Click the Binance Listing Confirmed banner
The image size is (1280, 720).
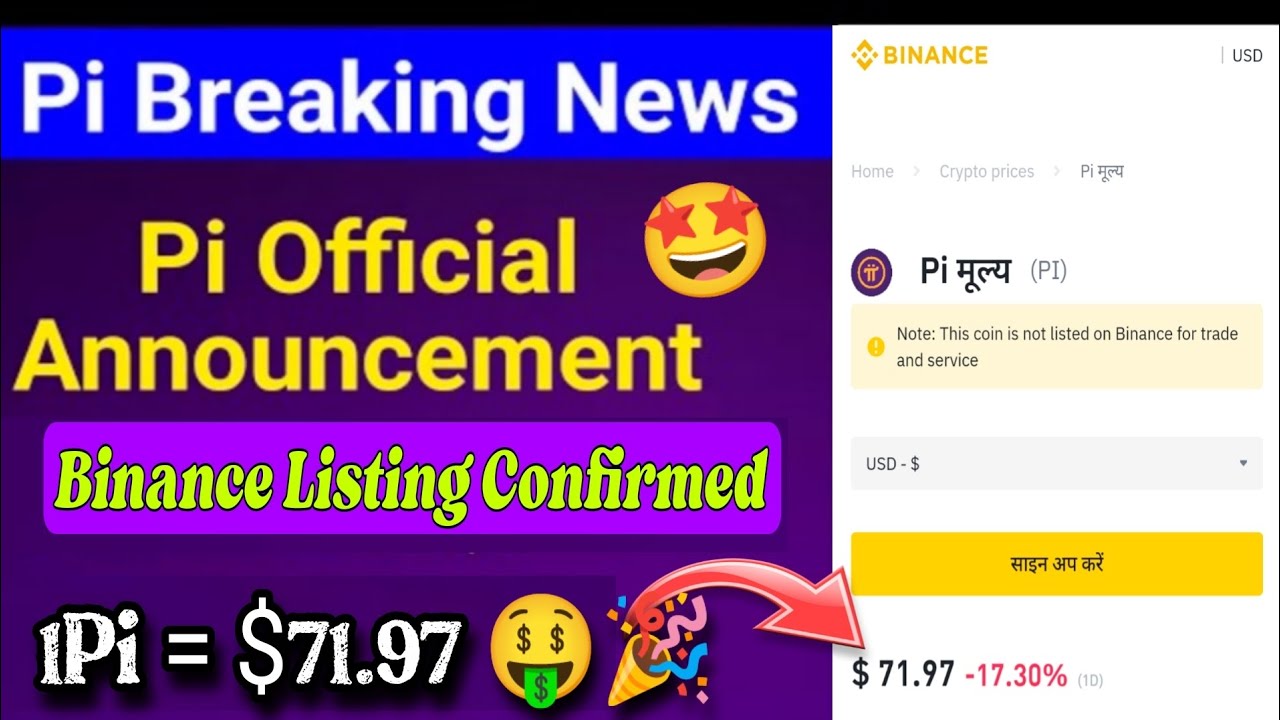412,479
